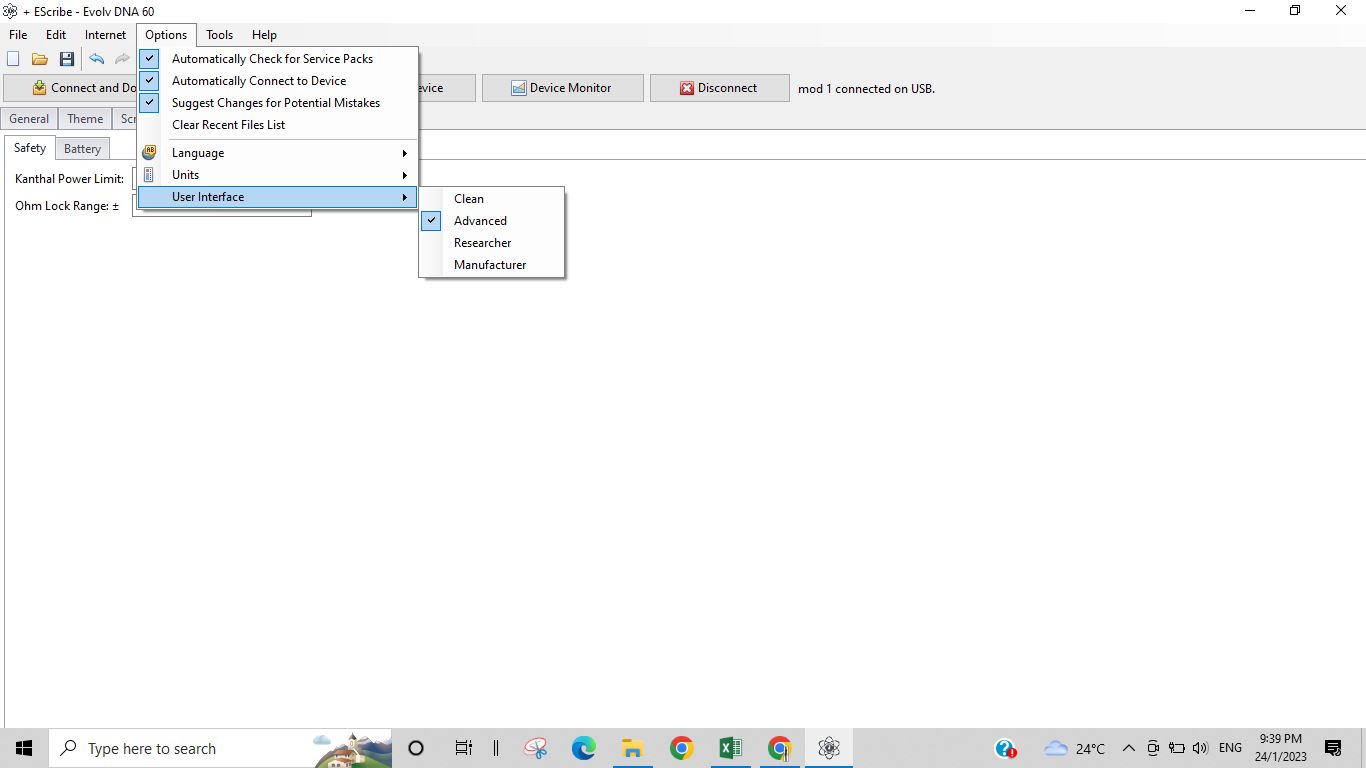Click the Save floppy disk icon
1366x768 pixels.
(67, 59)
